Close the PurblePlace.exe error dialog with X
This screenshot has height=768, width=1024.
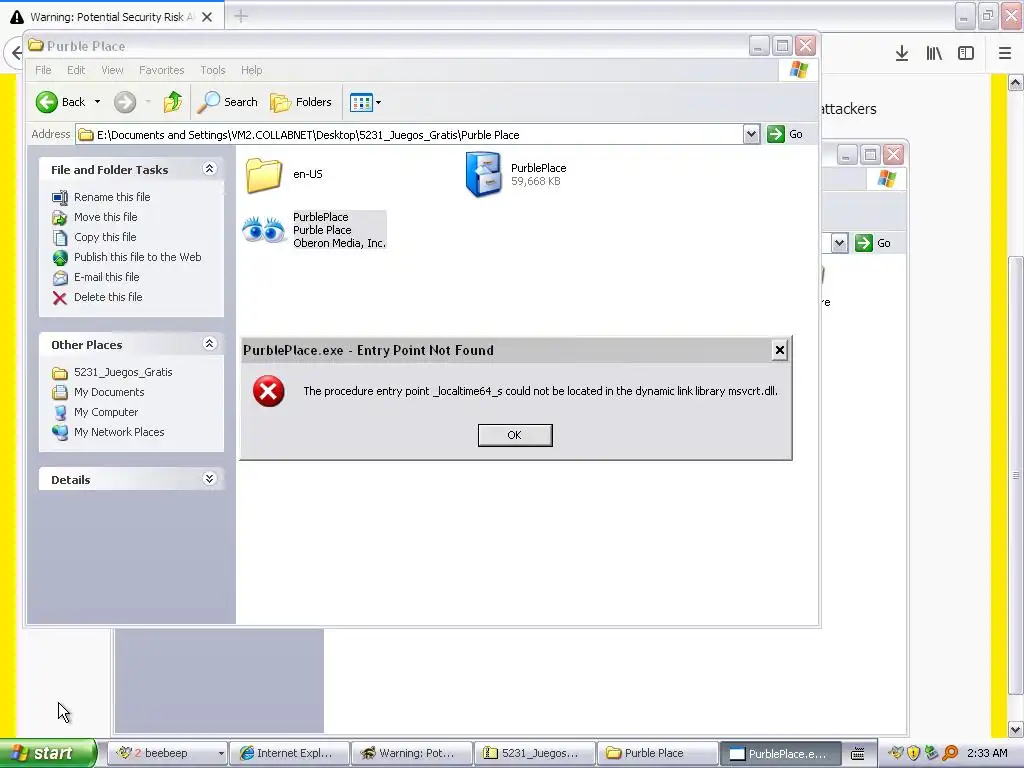pyautogui.click(x=779, y=350)
